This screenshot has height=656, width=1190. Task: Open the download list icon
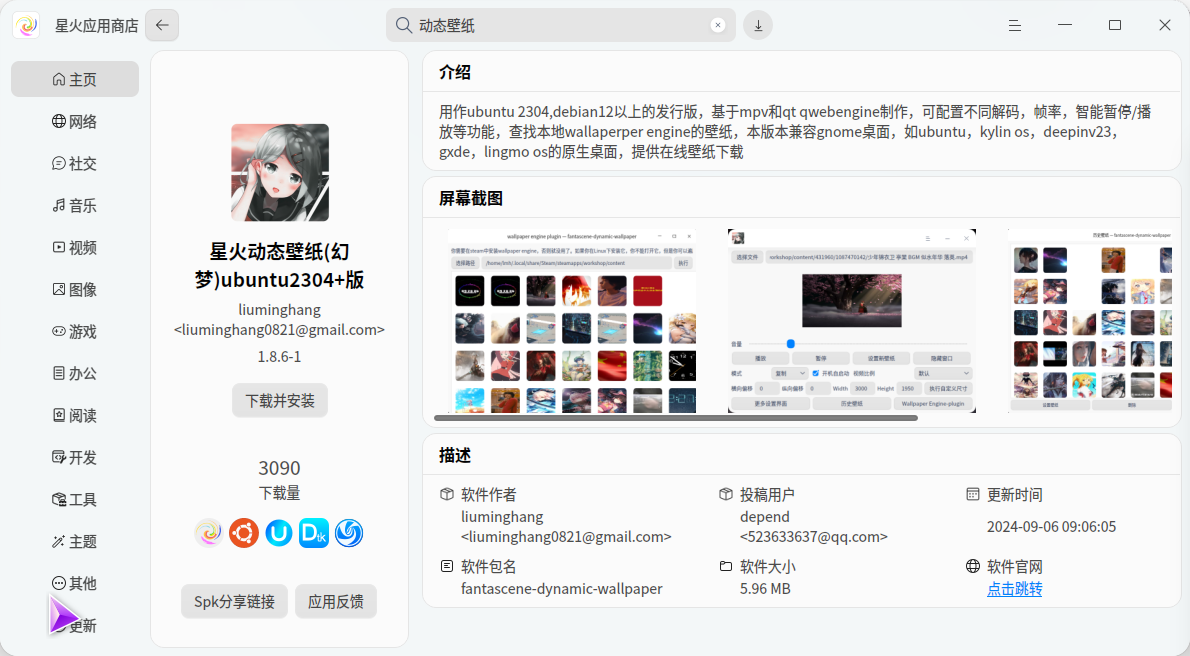click(758, 25)
